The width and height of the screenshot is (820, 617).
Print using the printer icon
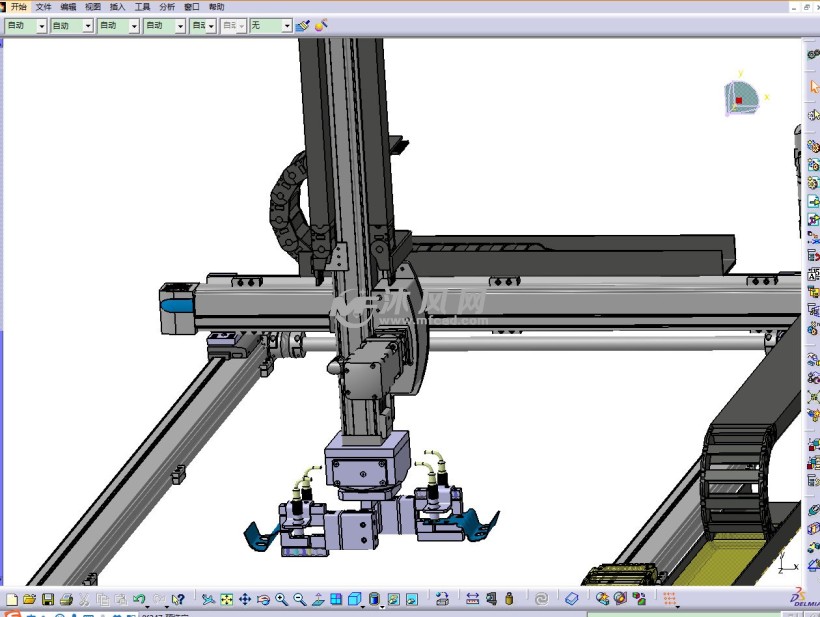coord(66,599)
